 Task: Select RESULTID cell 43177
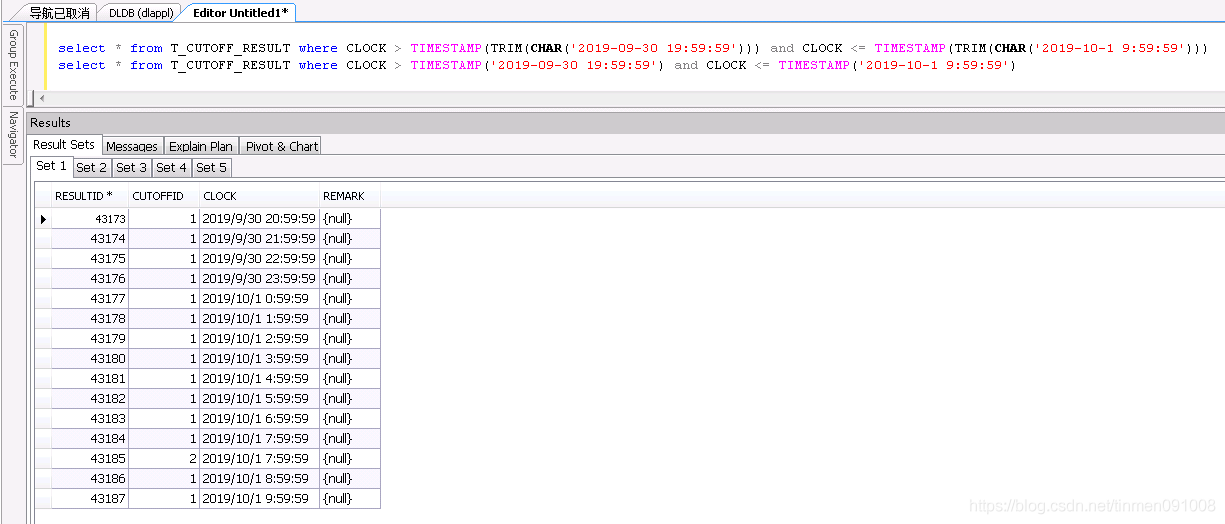[90, 298]
